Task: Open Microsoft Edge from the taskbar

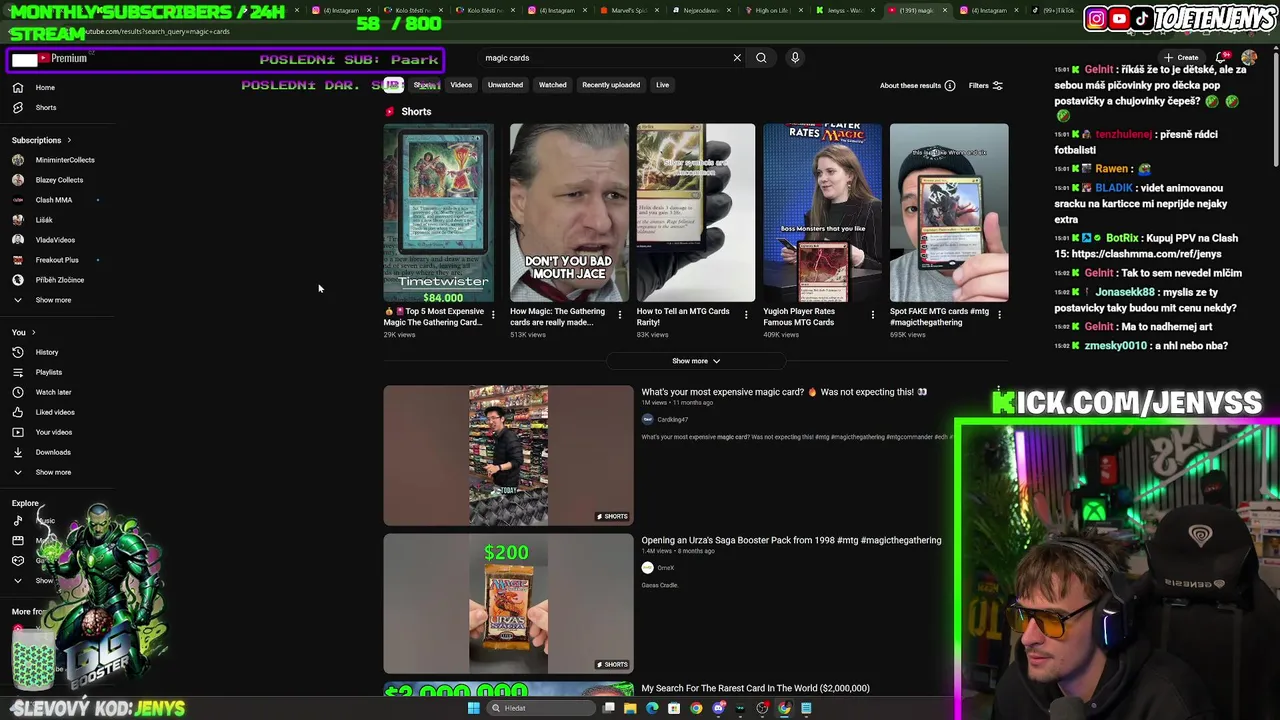Action: click(x=652, y=708)
